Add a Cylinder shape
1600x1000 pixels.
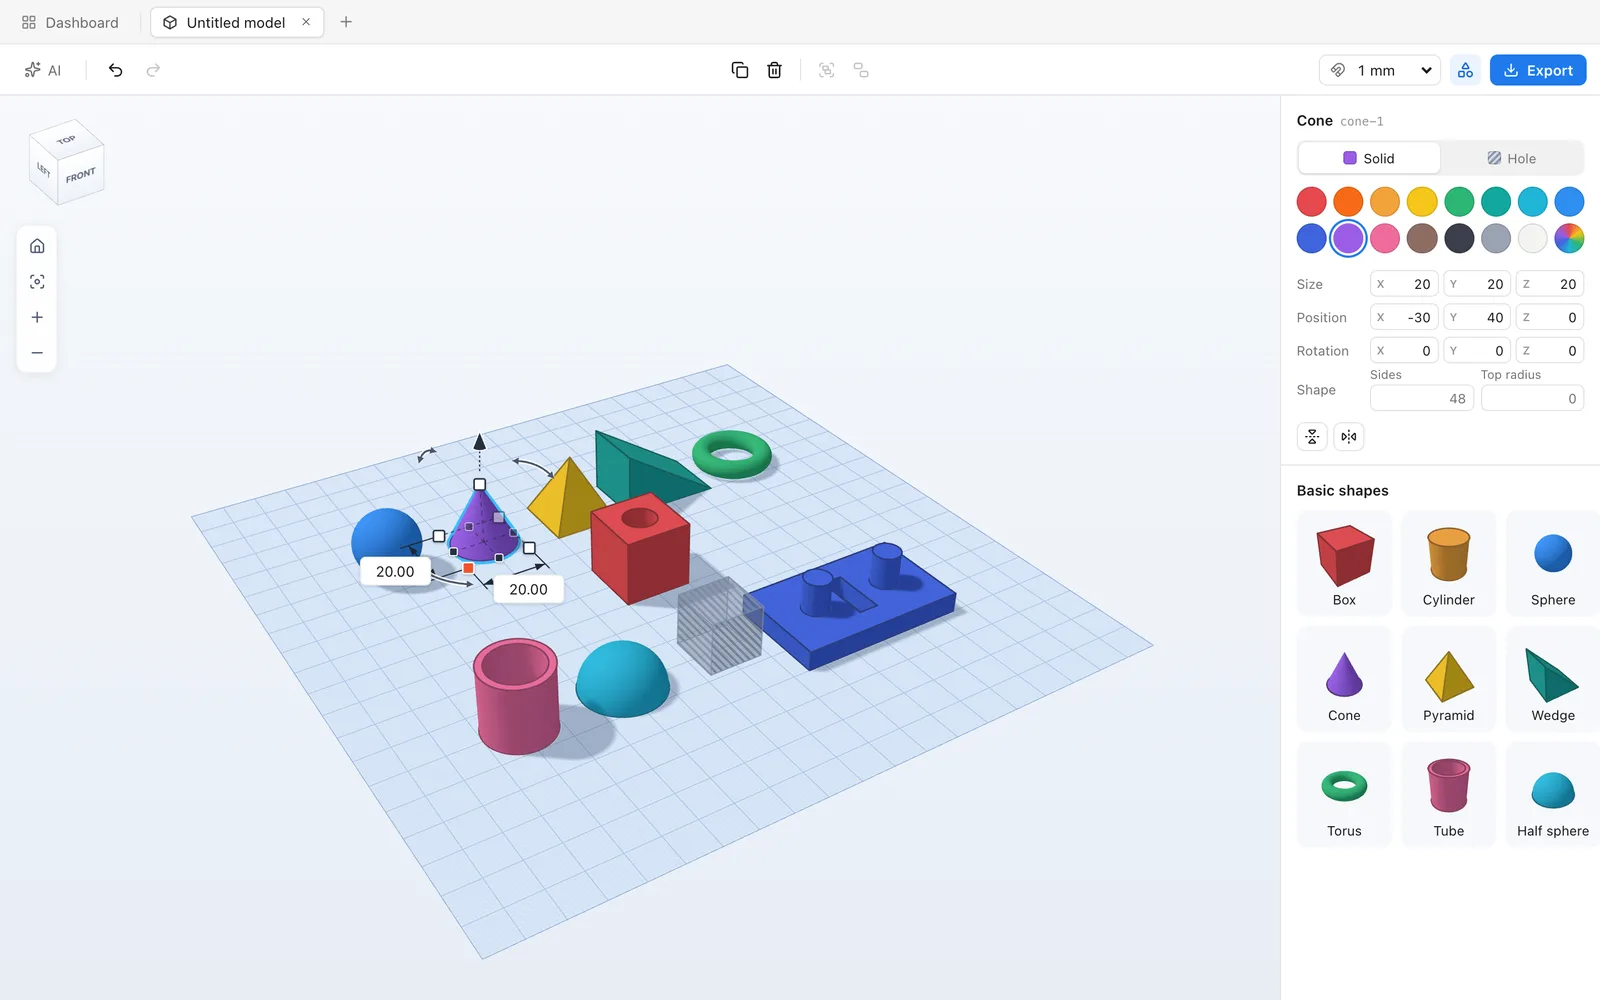click(1448, 563)
